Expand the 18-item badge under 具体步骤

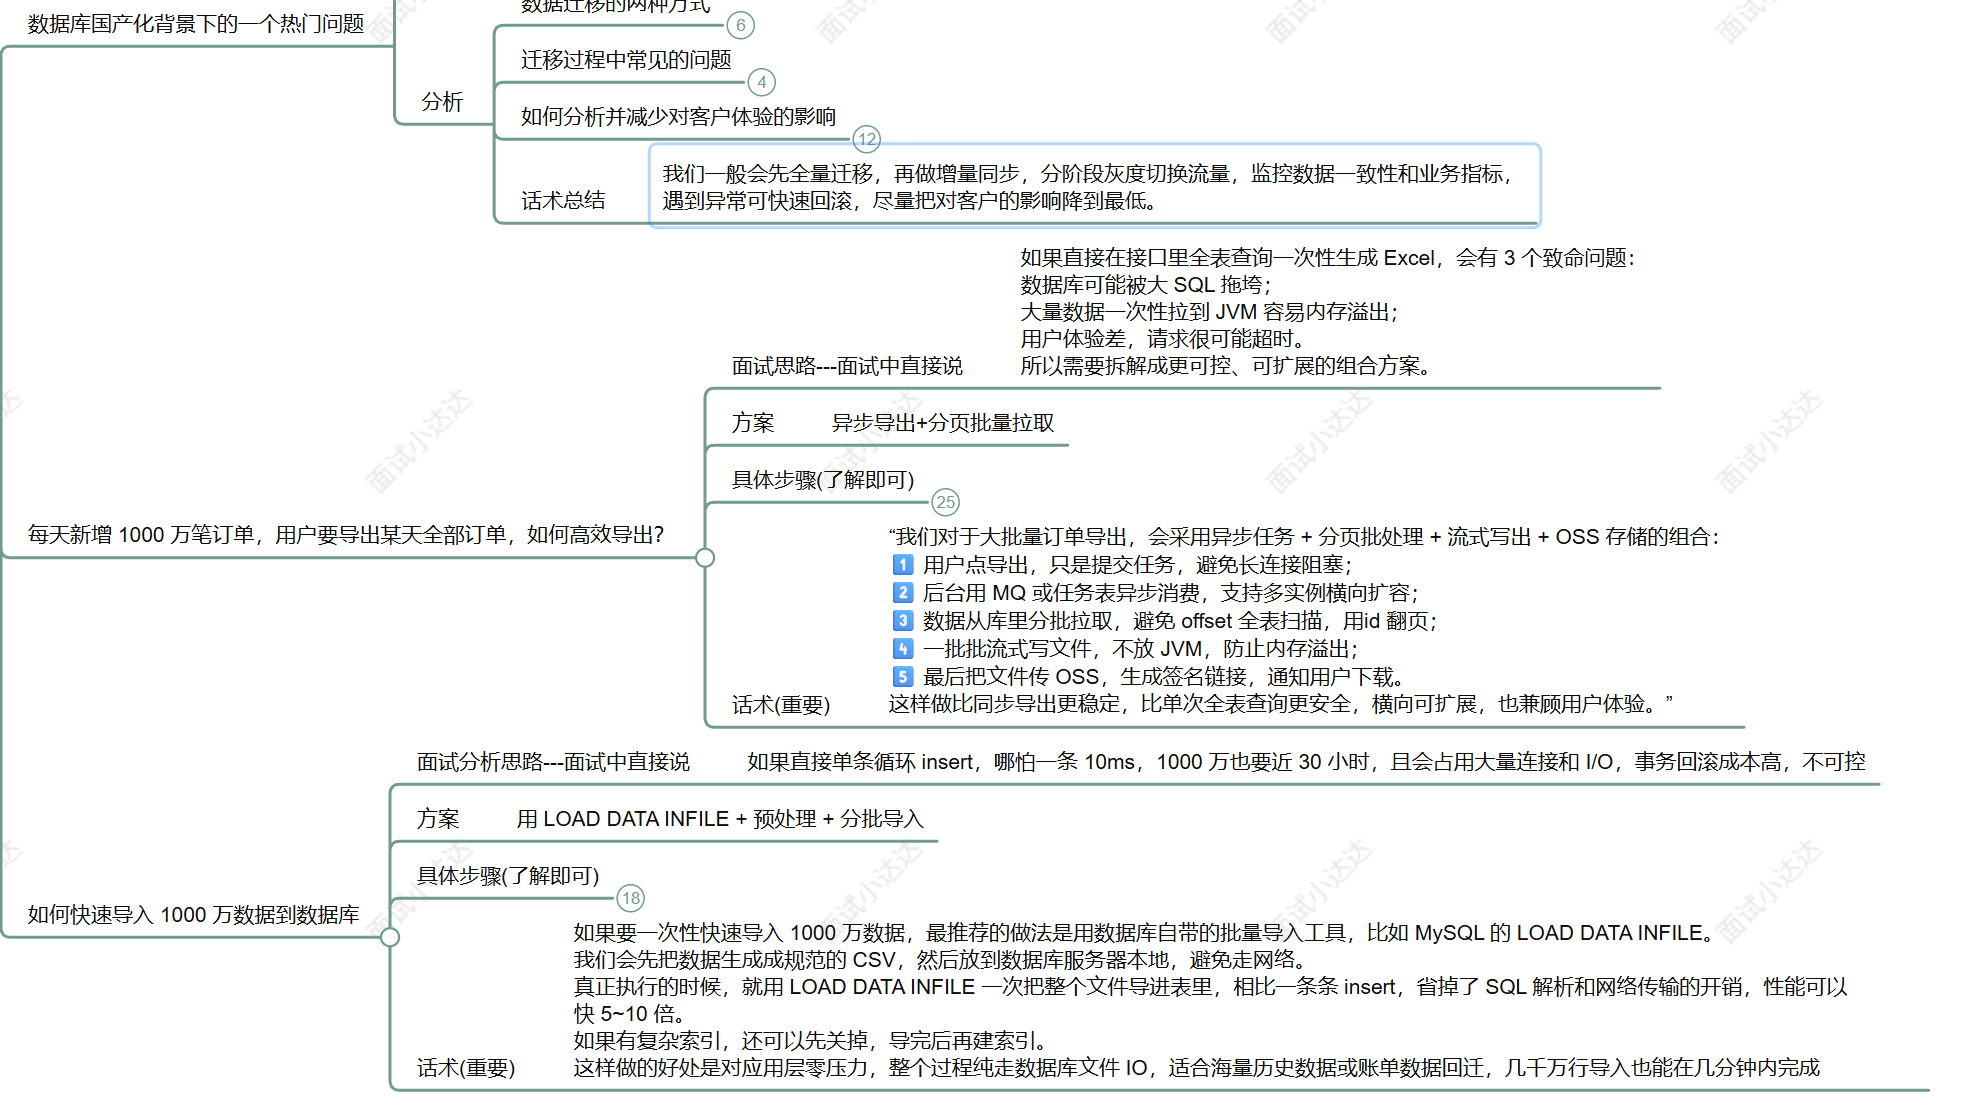(x=630, y=898)
